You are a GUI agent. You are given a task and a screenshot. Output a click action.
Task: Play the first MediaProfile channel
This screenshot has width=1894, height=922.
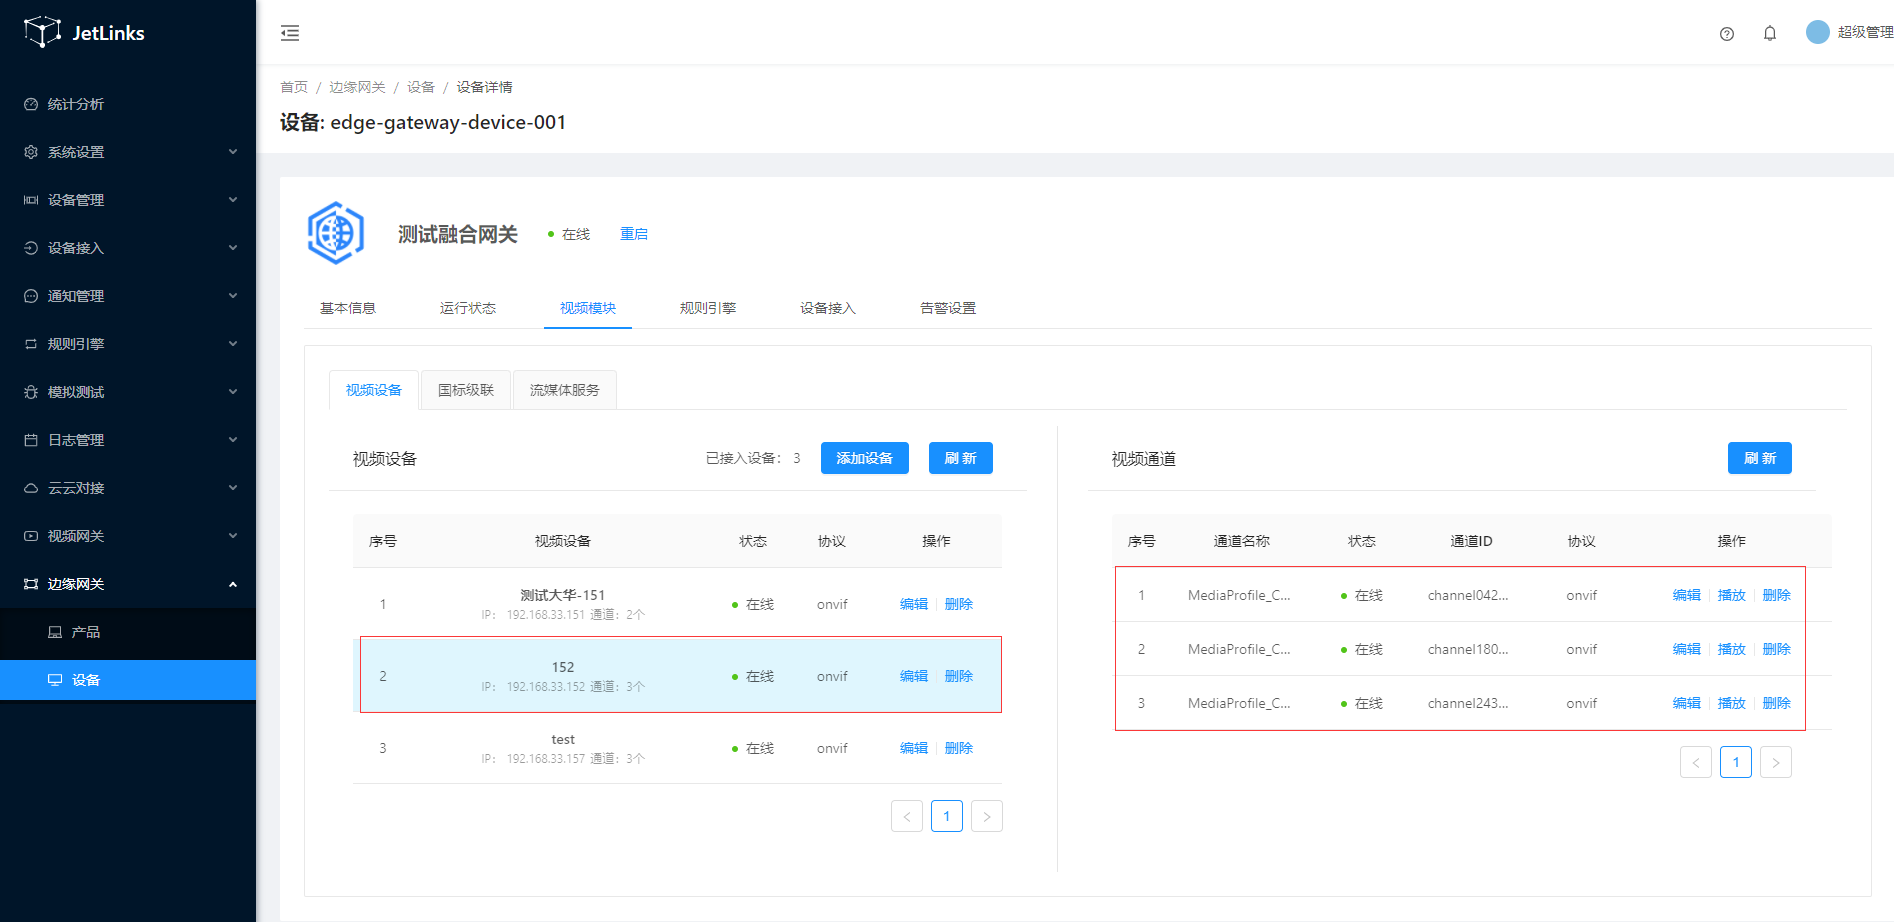pyautogui.click(x=1731, y=595)
